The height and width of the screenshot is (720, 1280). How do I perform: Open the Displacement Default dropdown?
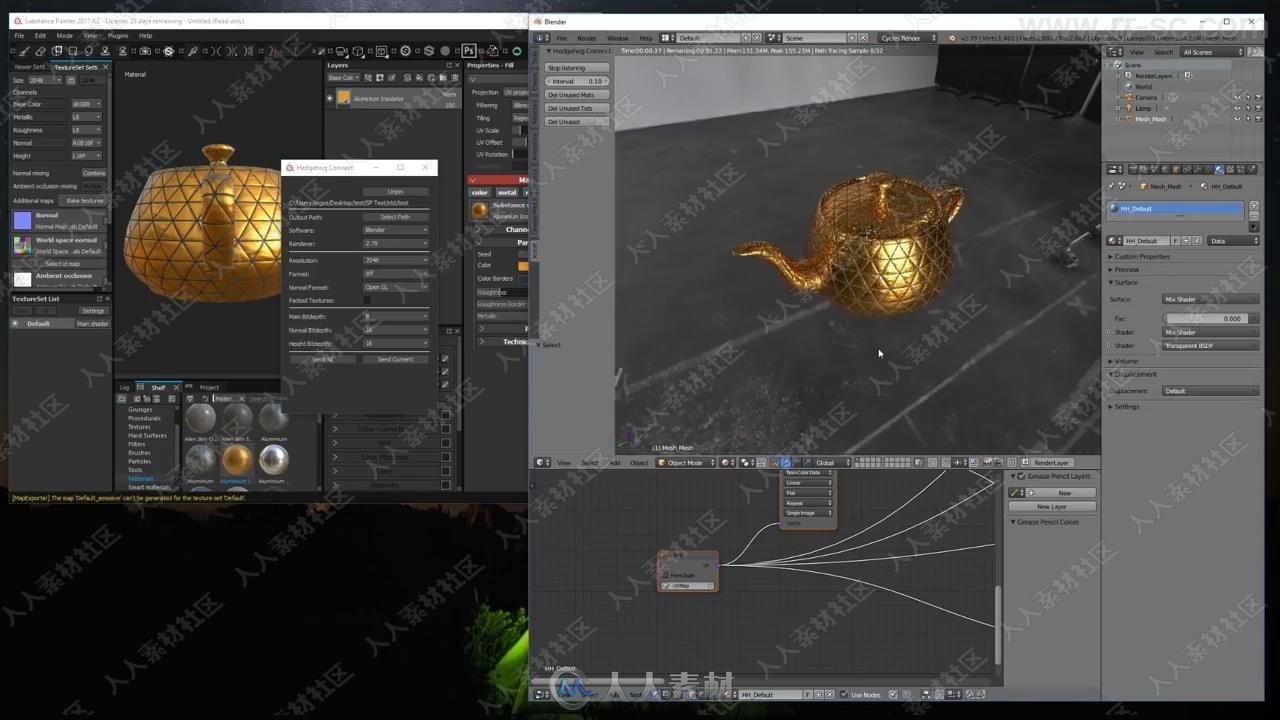pyautogui.click(x=1210, y=391)
